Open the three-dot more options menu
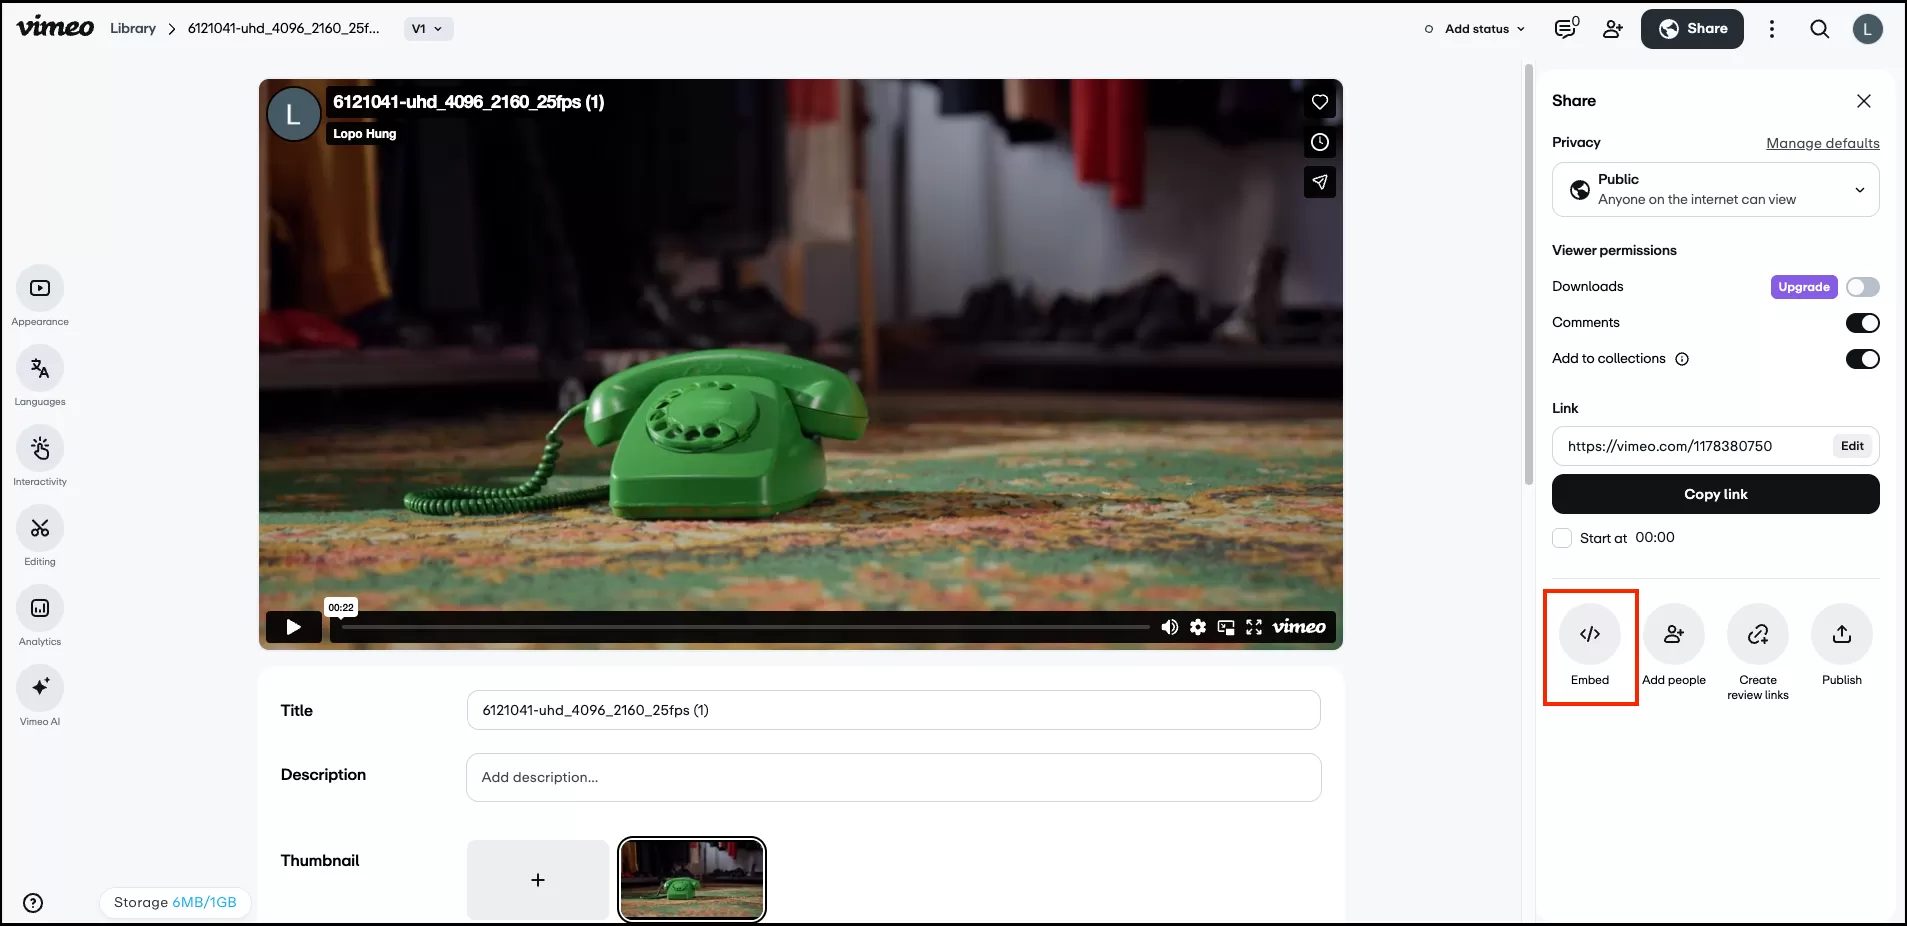This screenshot has width=1907, height=926. (1771, 29)
